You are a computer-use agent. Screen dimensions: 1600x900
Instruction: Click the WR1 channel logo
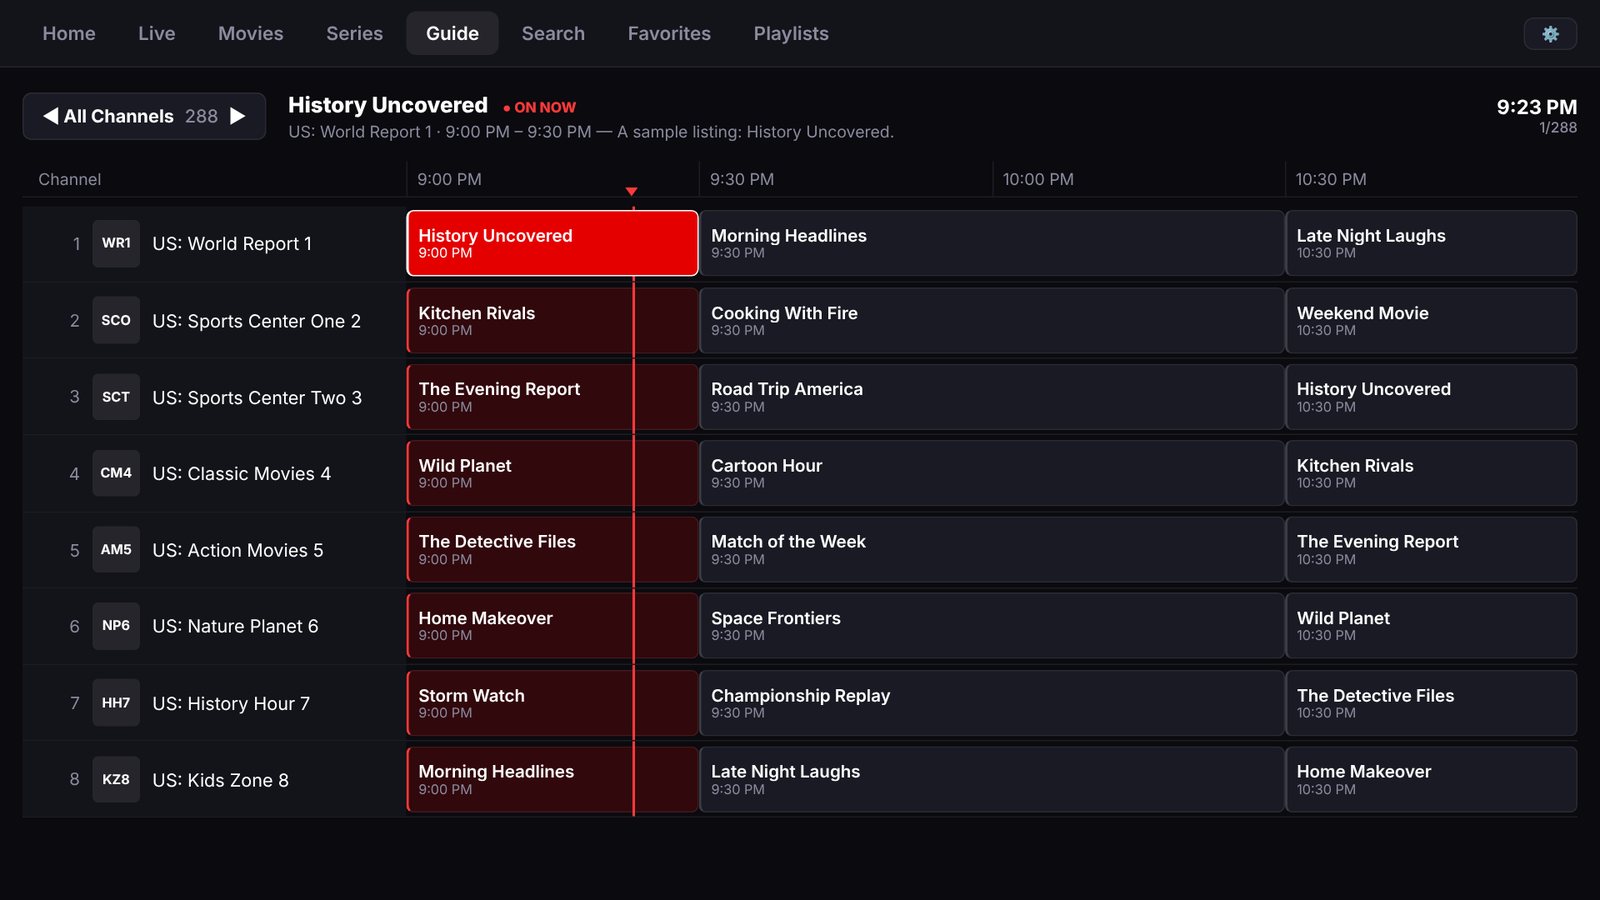(x=116, y=243)
